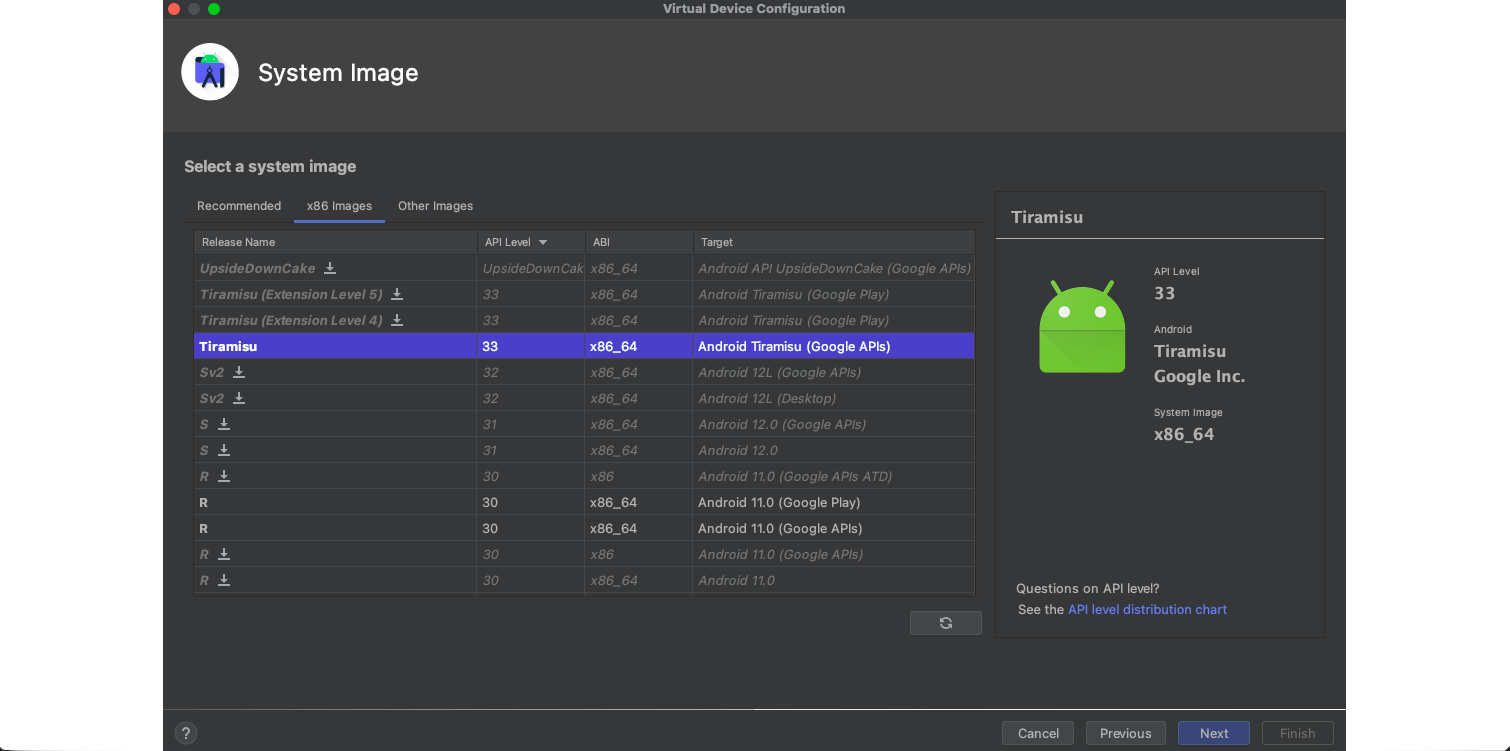Click the Target column header

(834, 242)
